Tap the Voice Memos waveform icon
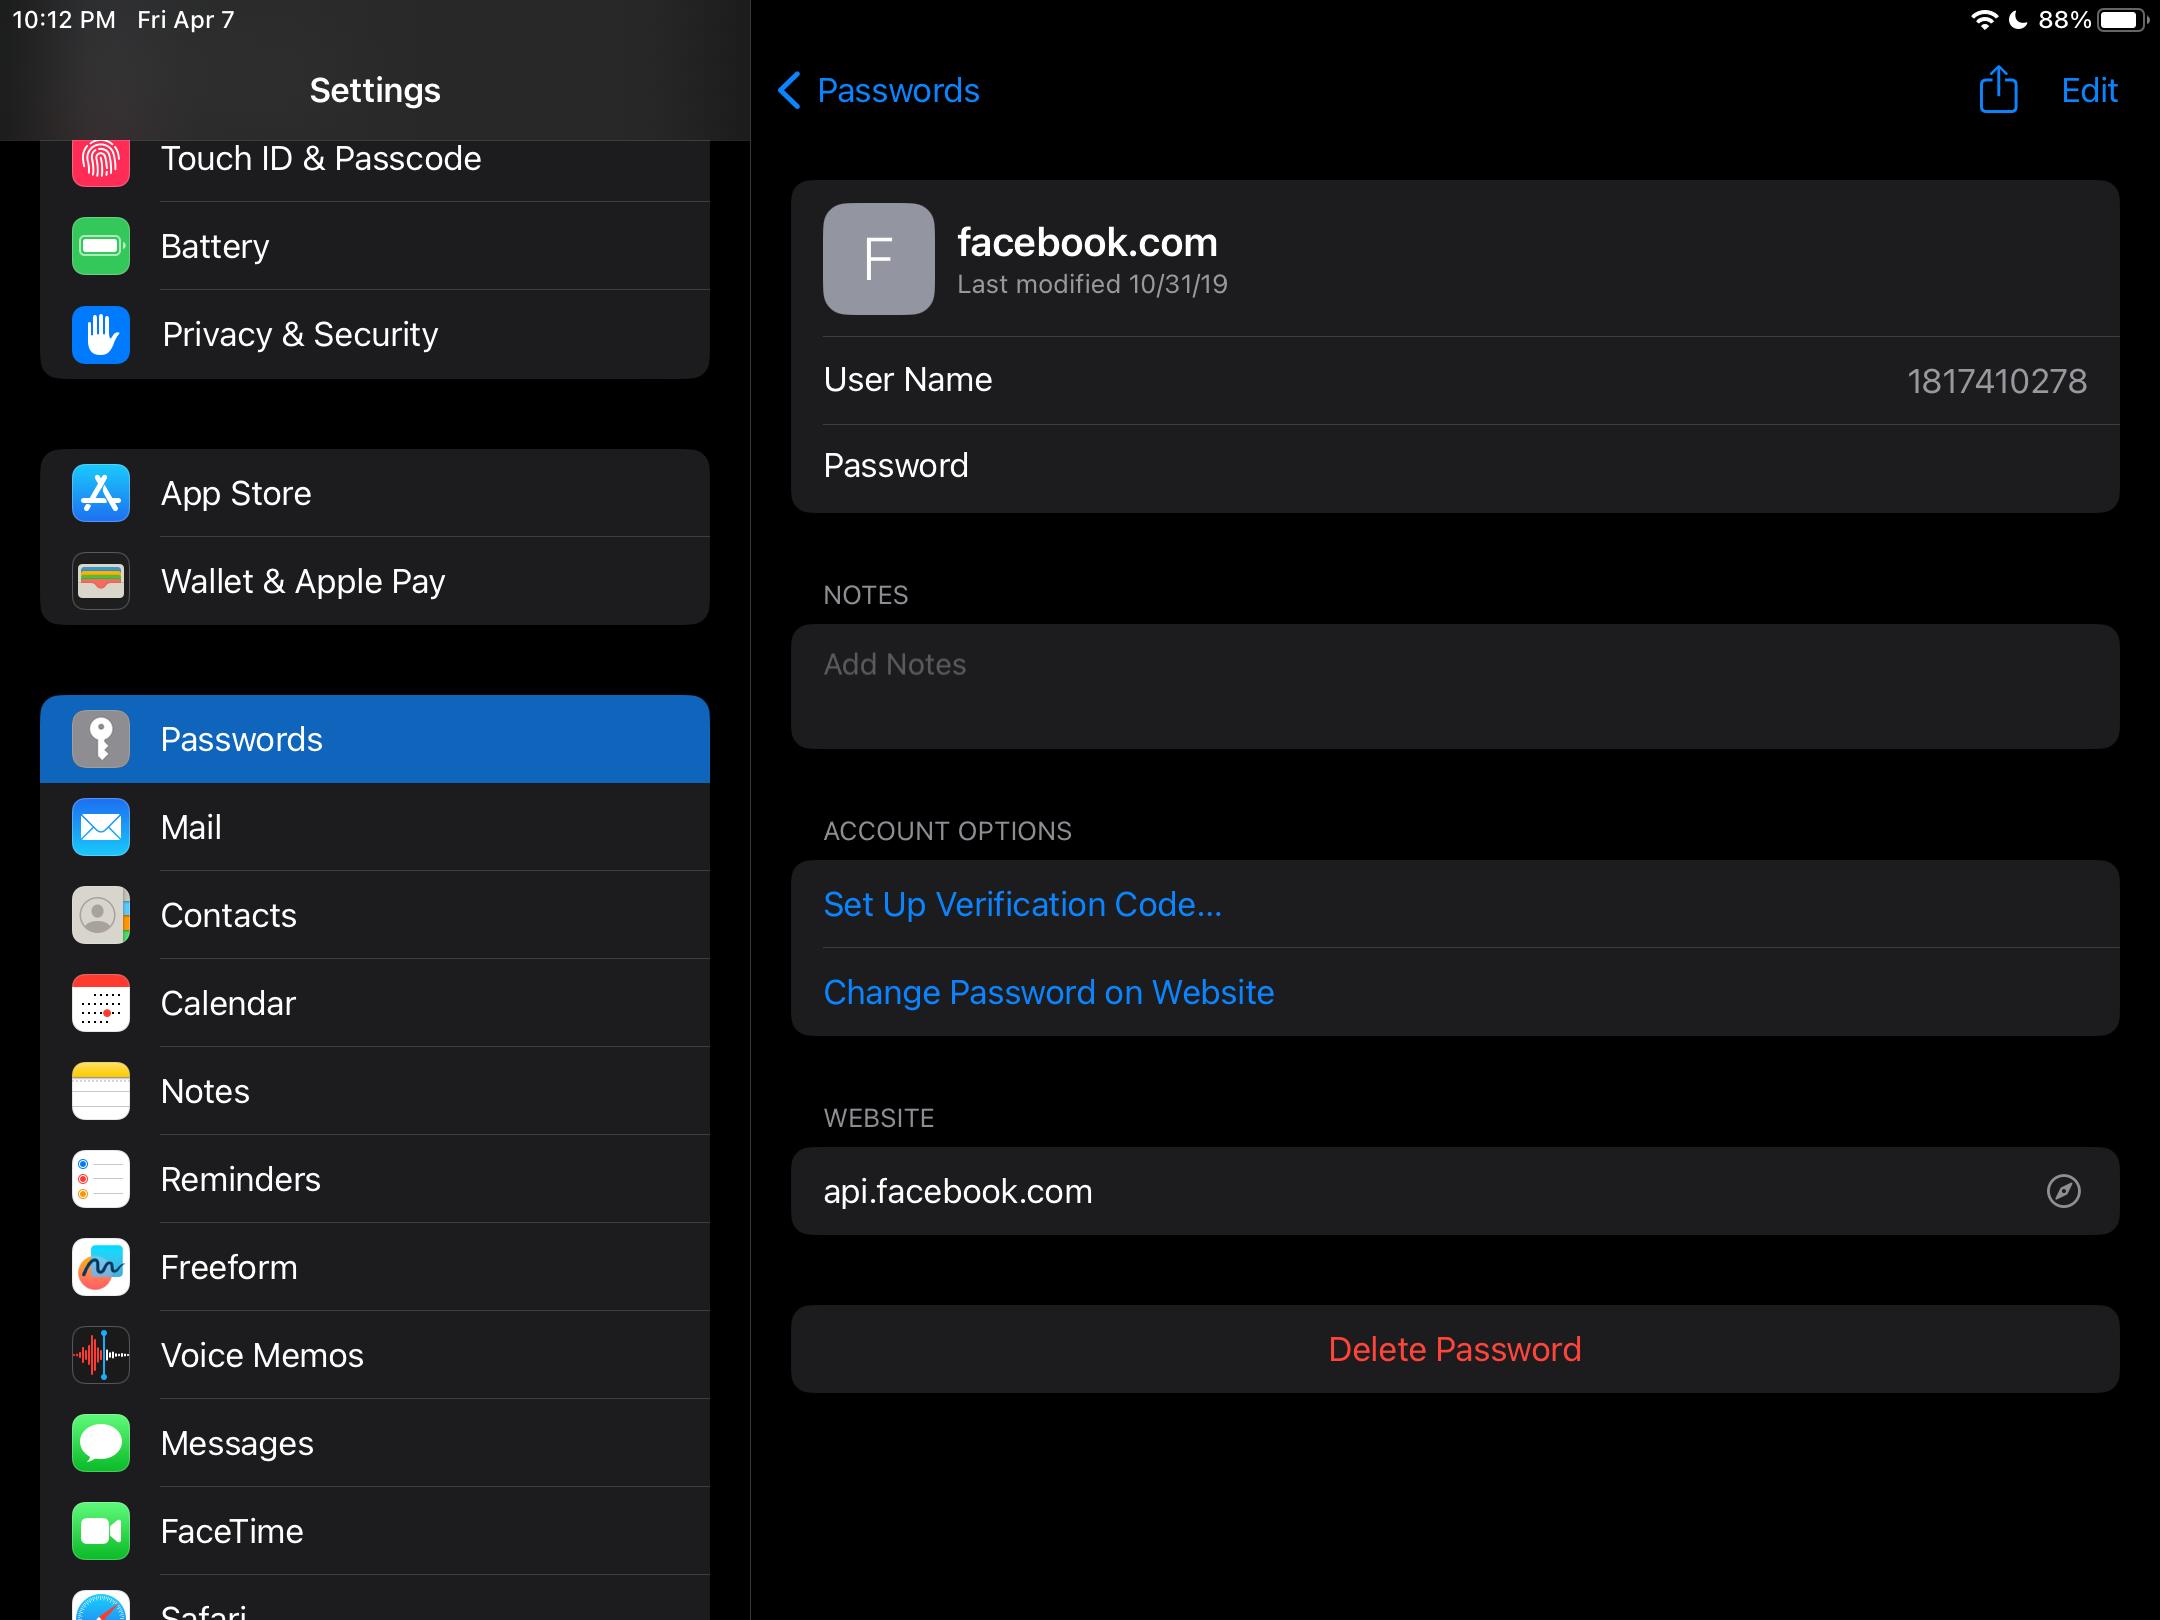Screen dimensions: 2160x1620 point(101,1355)
